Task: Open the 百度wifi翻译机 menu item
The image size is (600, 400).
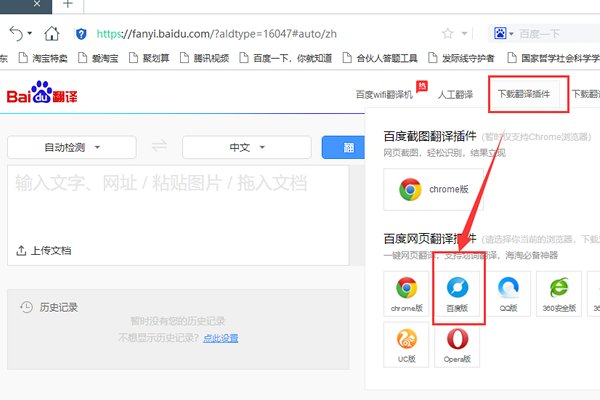Action: (384, 94)
